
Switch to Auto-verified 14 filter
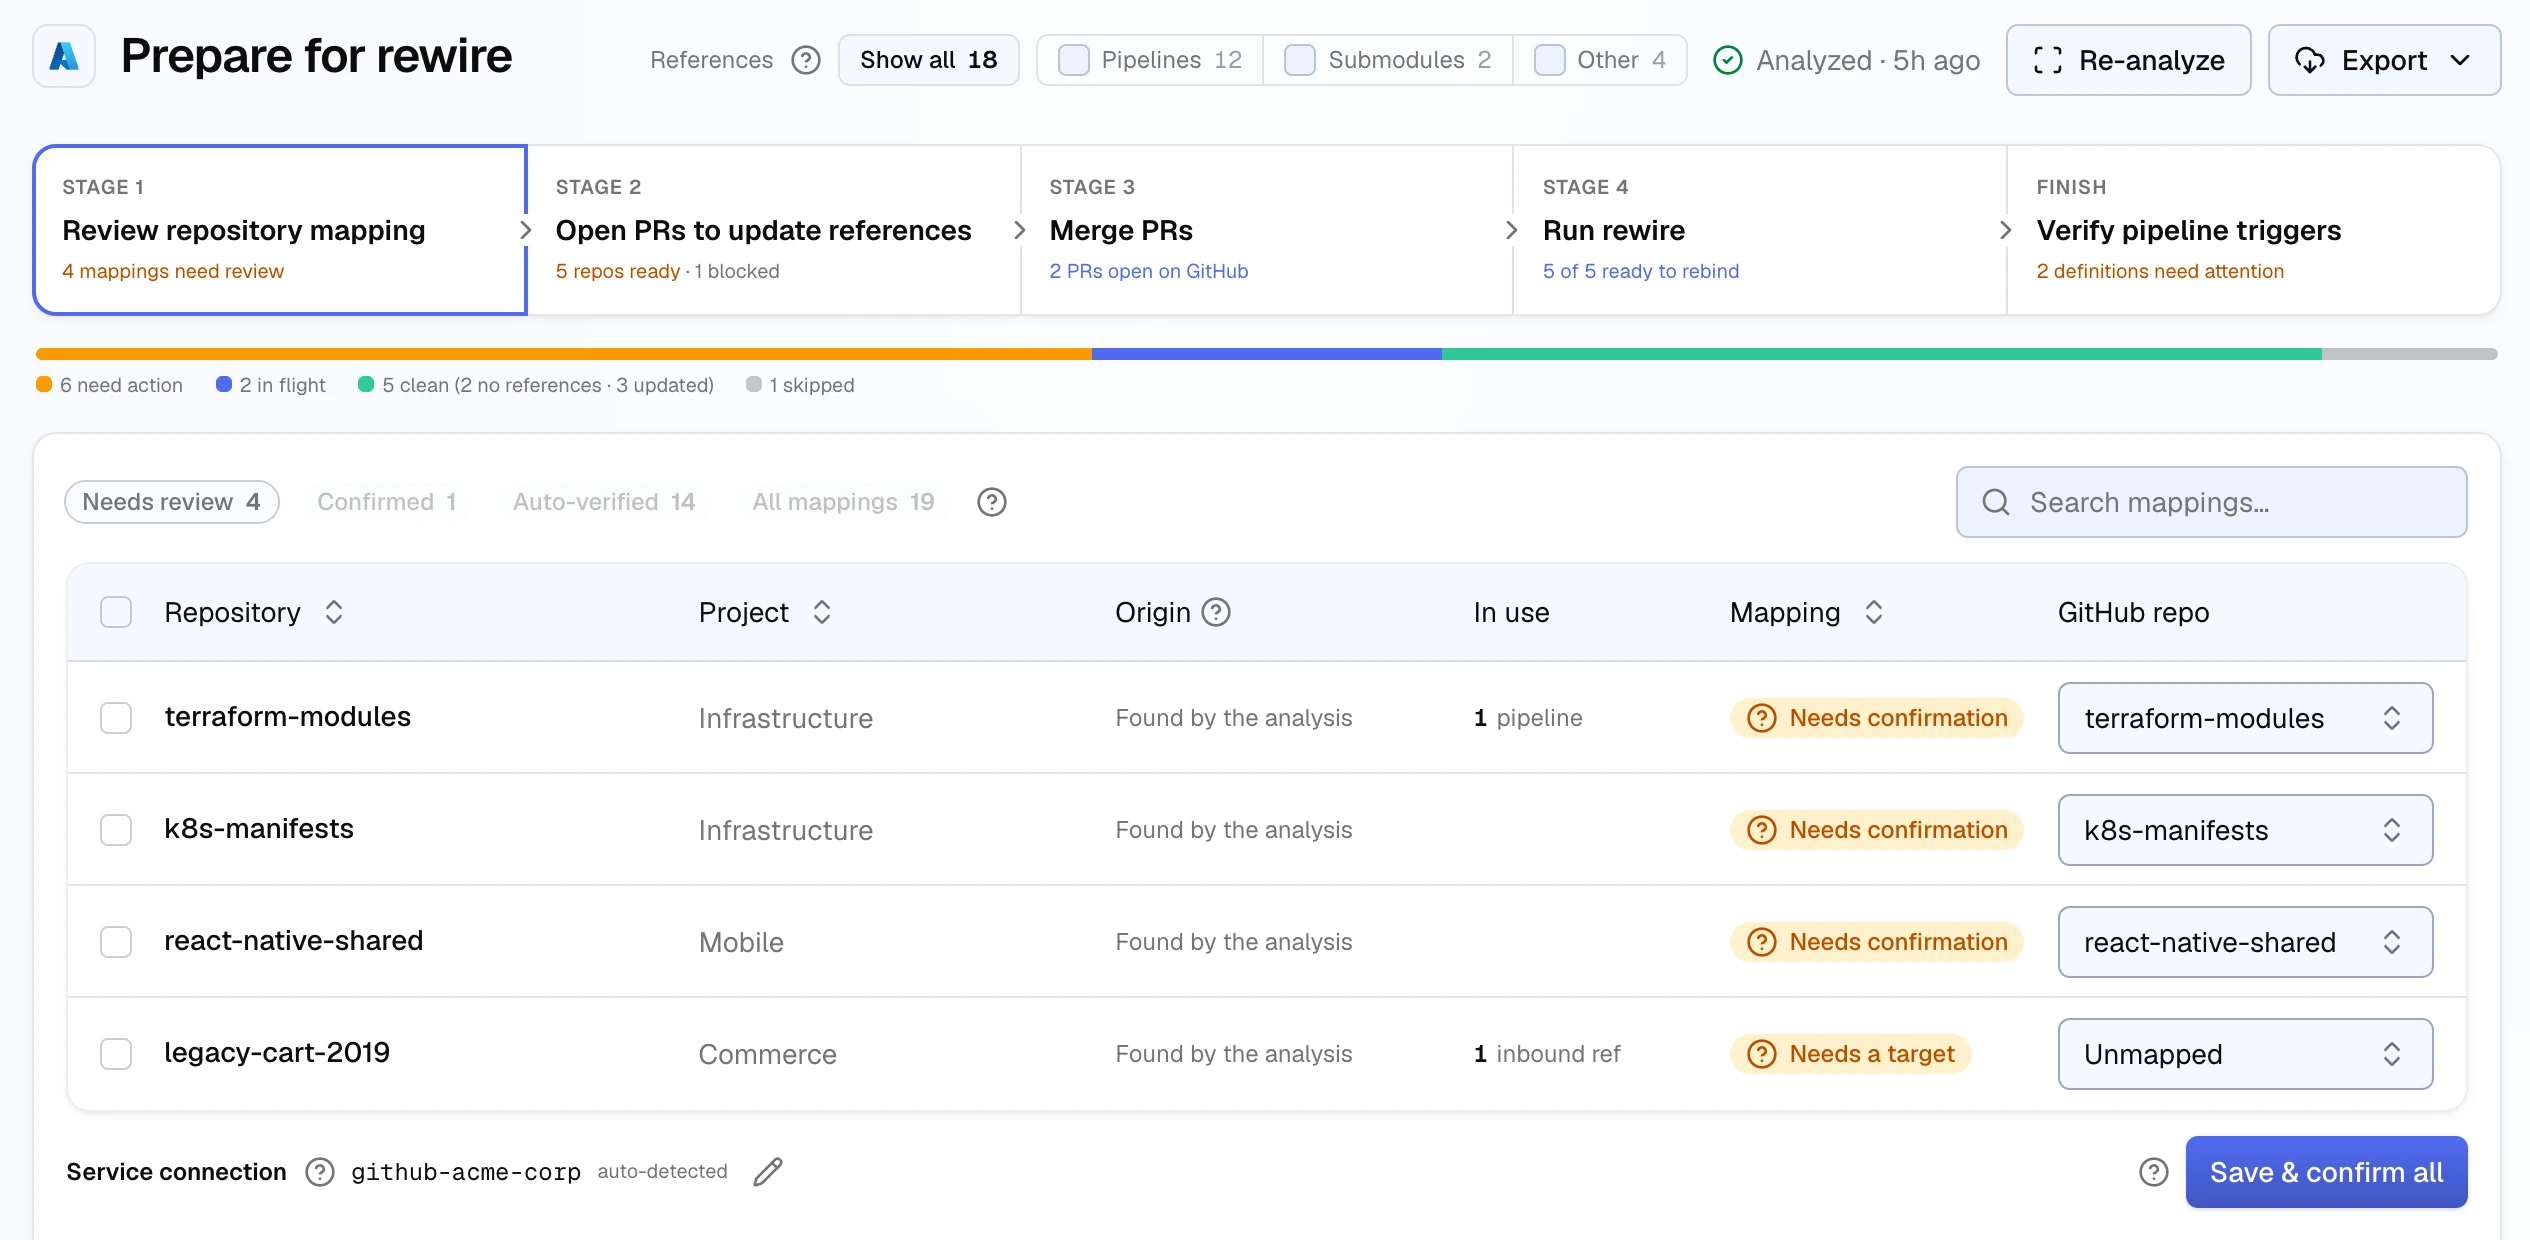[604, 502]
